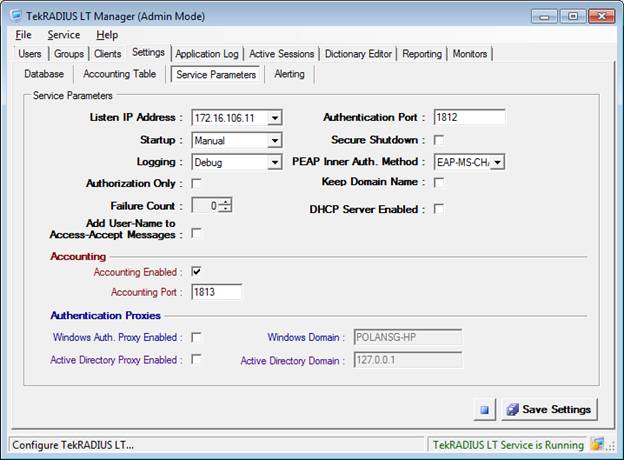
Task: Close the TekRADIUS LT Manager window
Action: (601, 16)
